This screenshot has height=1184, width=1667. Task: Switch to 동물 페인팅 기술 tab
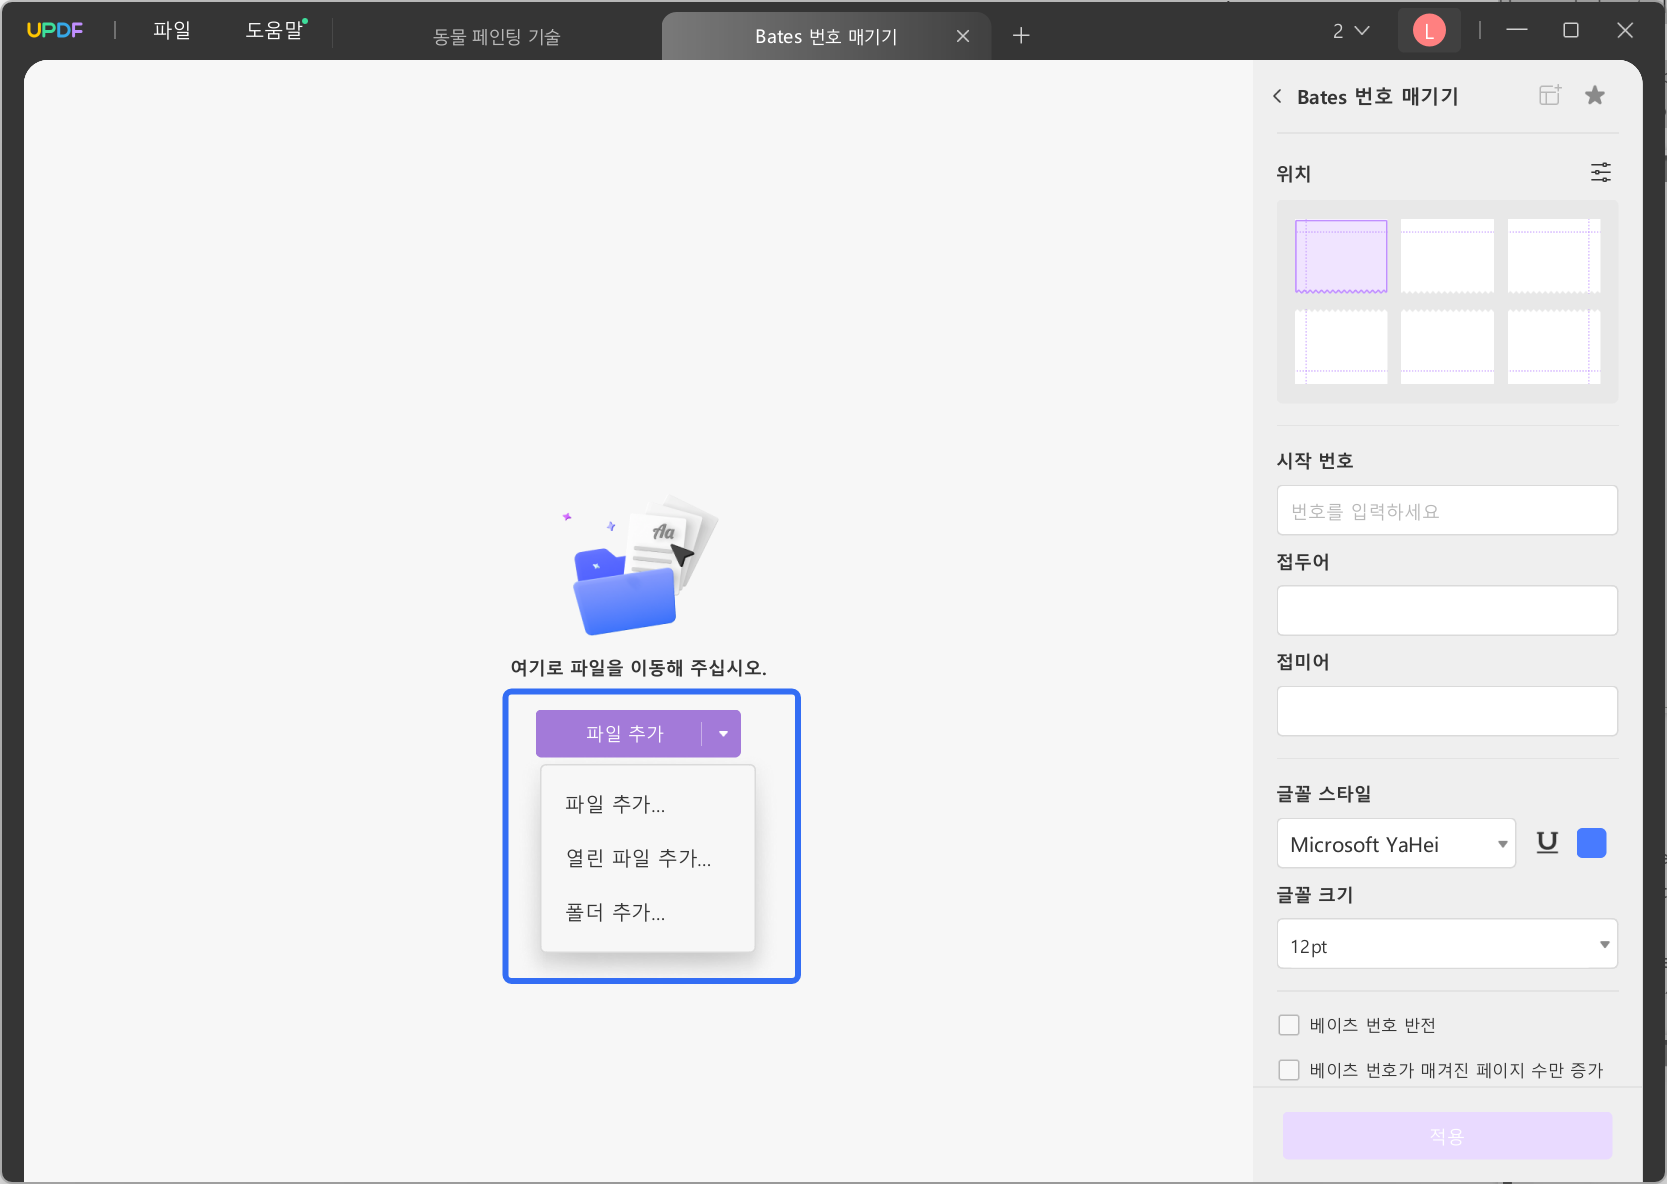(x=496, y=37)
